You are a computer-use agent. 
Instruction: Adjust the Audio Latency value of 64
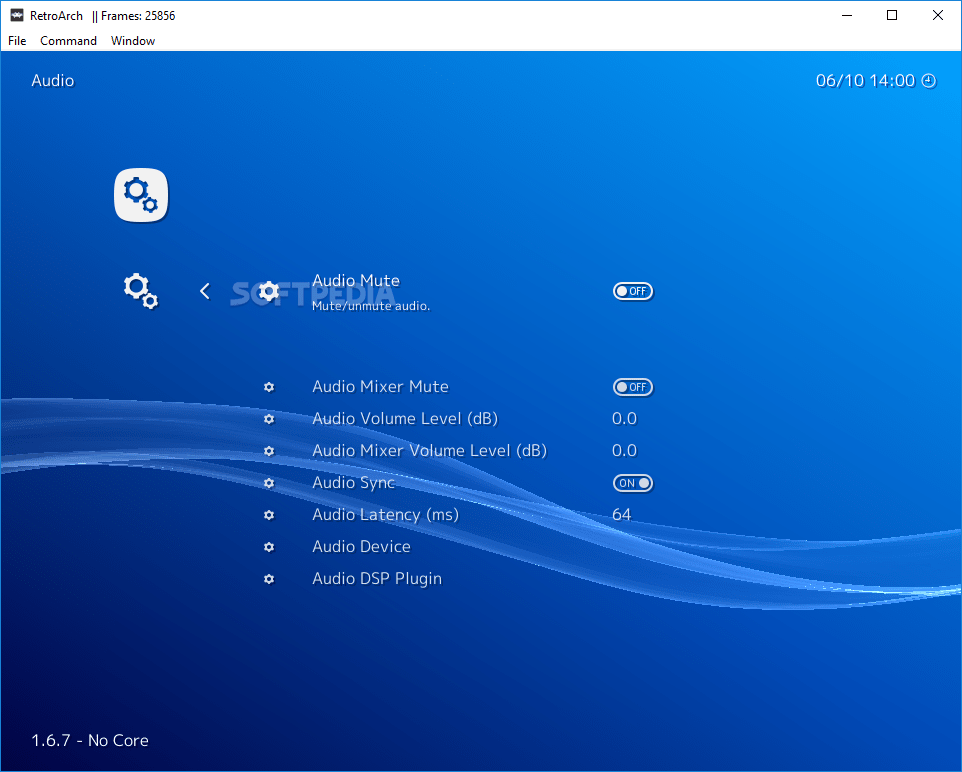click(x=622, y=515)
